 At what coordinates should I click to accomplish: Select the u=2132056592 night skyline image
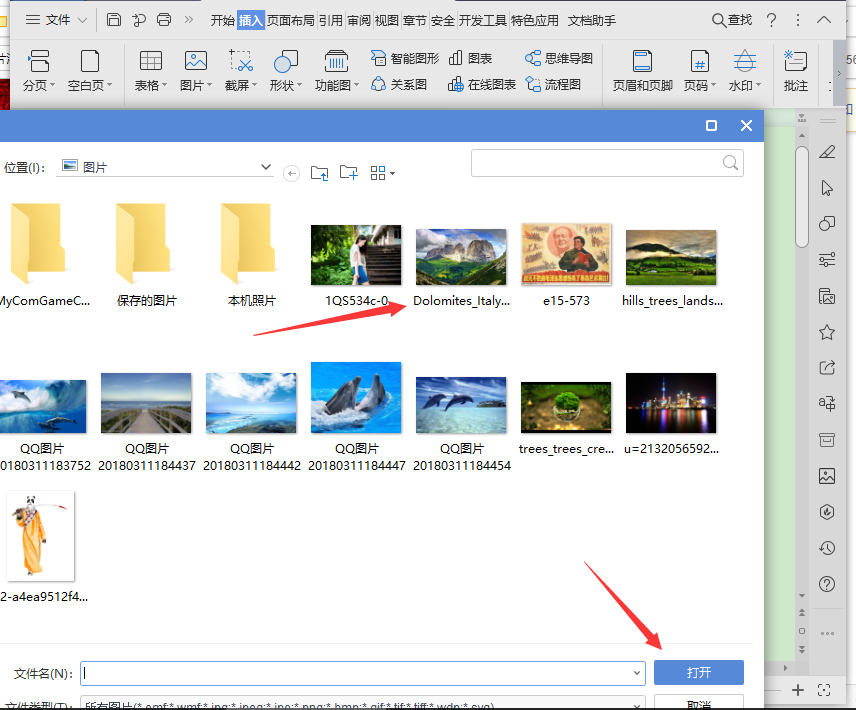(671, 414)
